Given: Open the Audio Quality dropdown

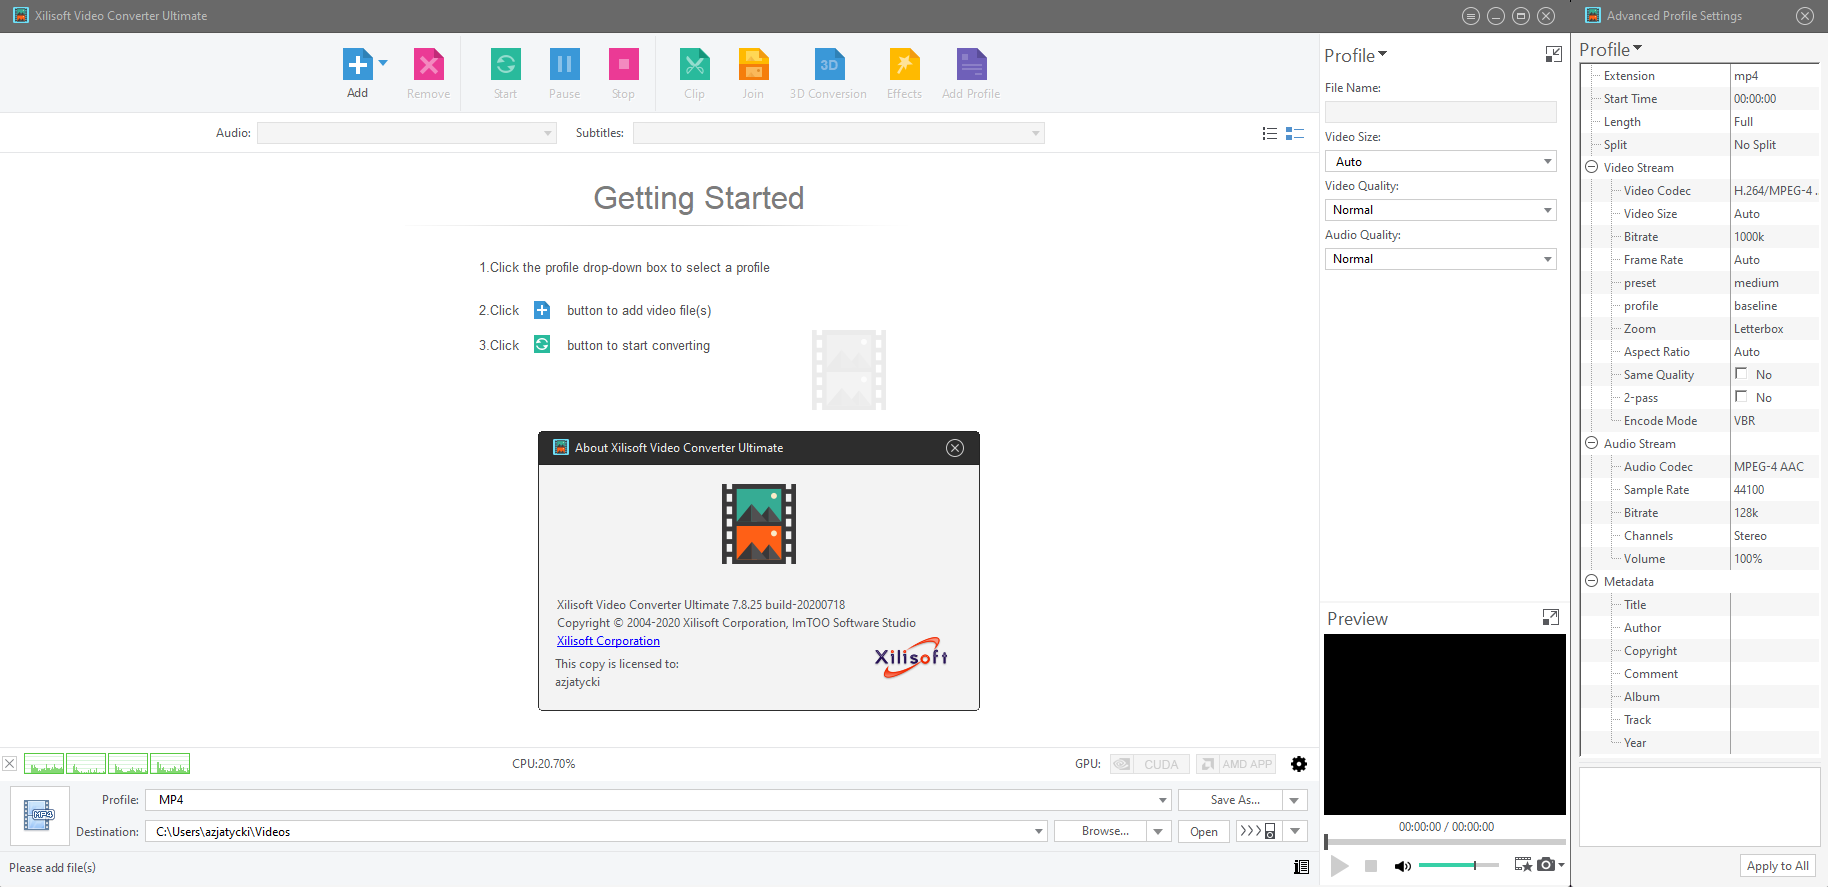Looking at the screenshot, I should [x=1441, y=259].
